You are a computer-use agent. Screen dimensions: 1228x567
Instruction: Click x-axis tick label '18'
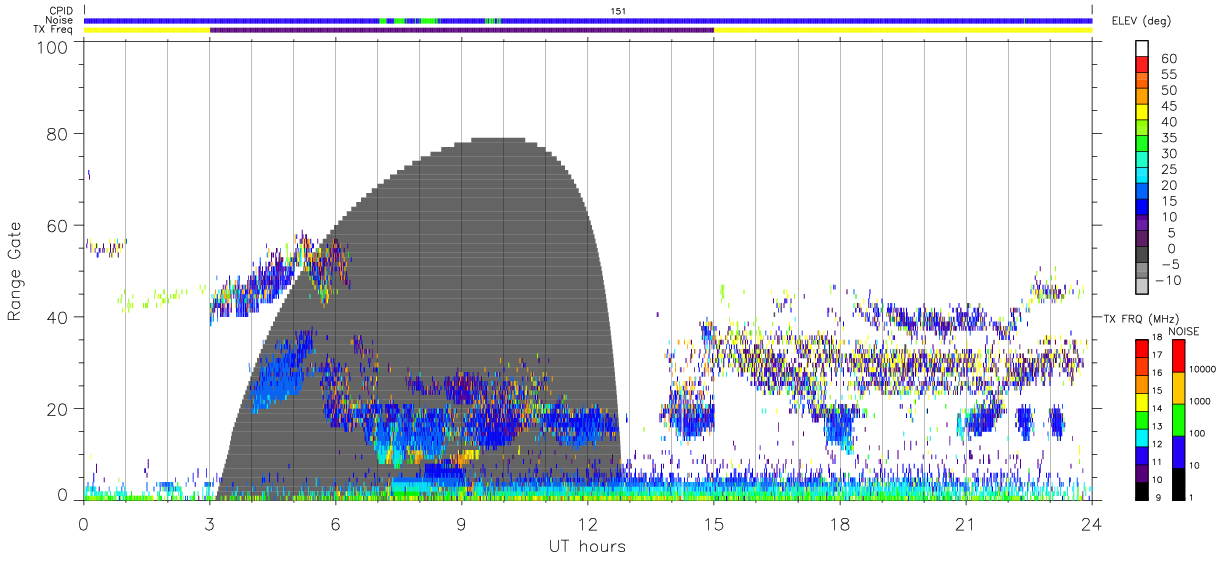(x=840, y=523)
